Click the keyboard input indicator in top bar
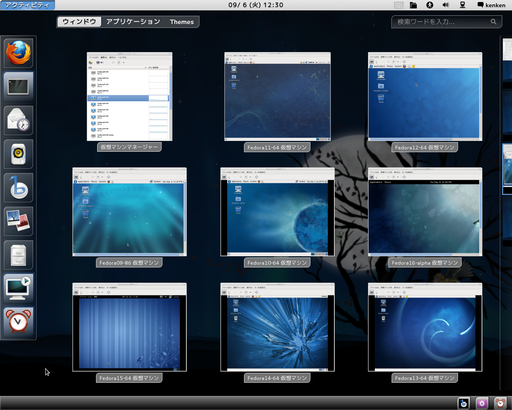The height and width of the screenshot is (410, 512). click(x=398, y=5)
